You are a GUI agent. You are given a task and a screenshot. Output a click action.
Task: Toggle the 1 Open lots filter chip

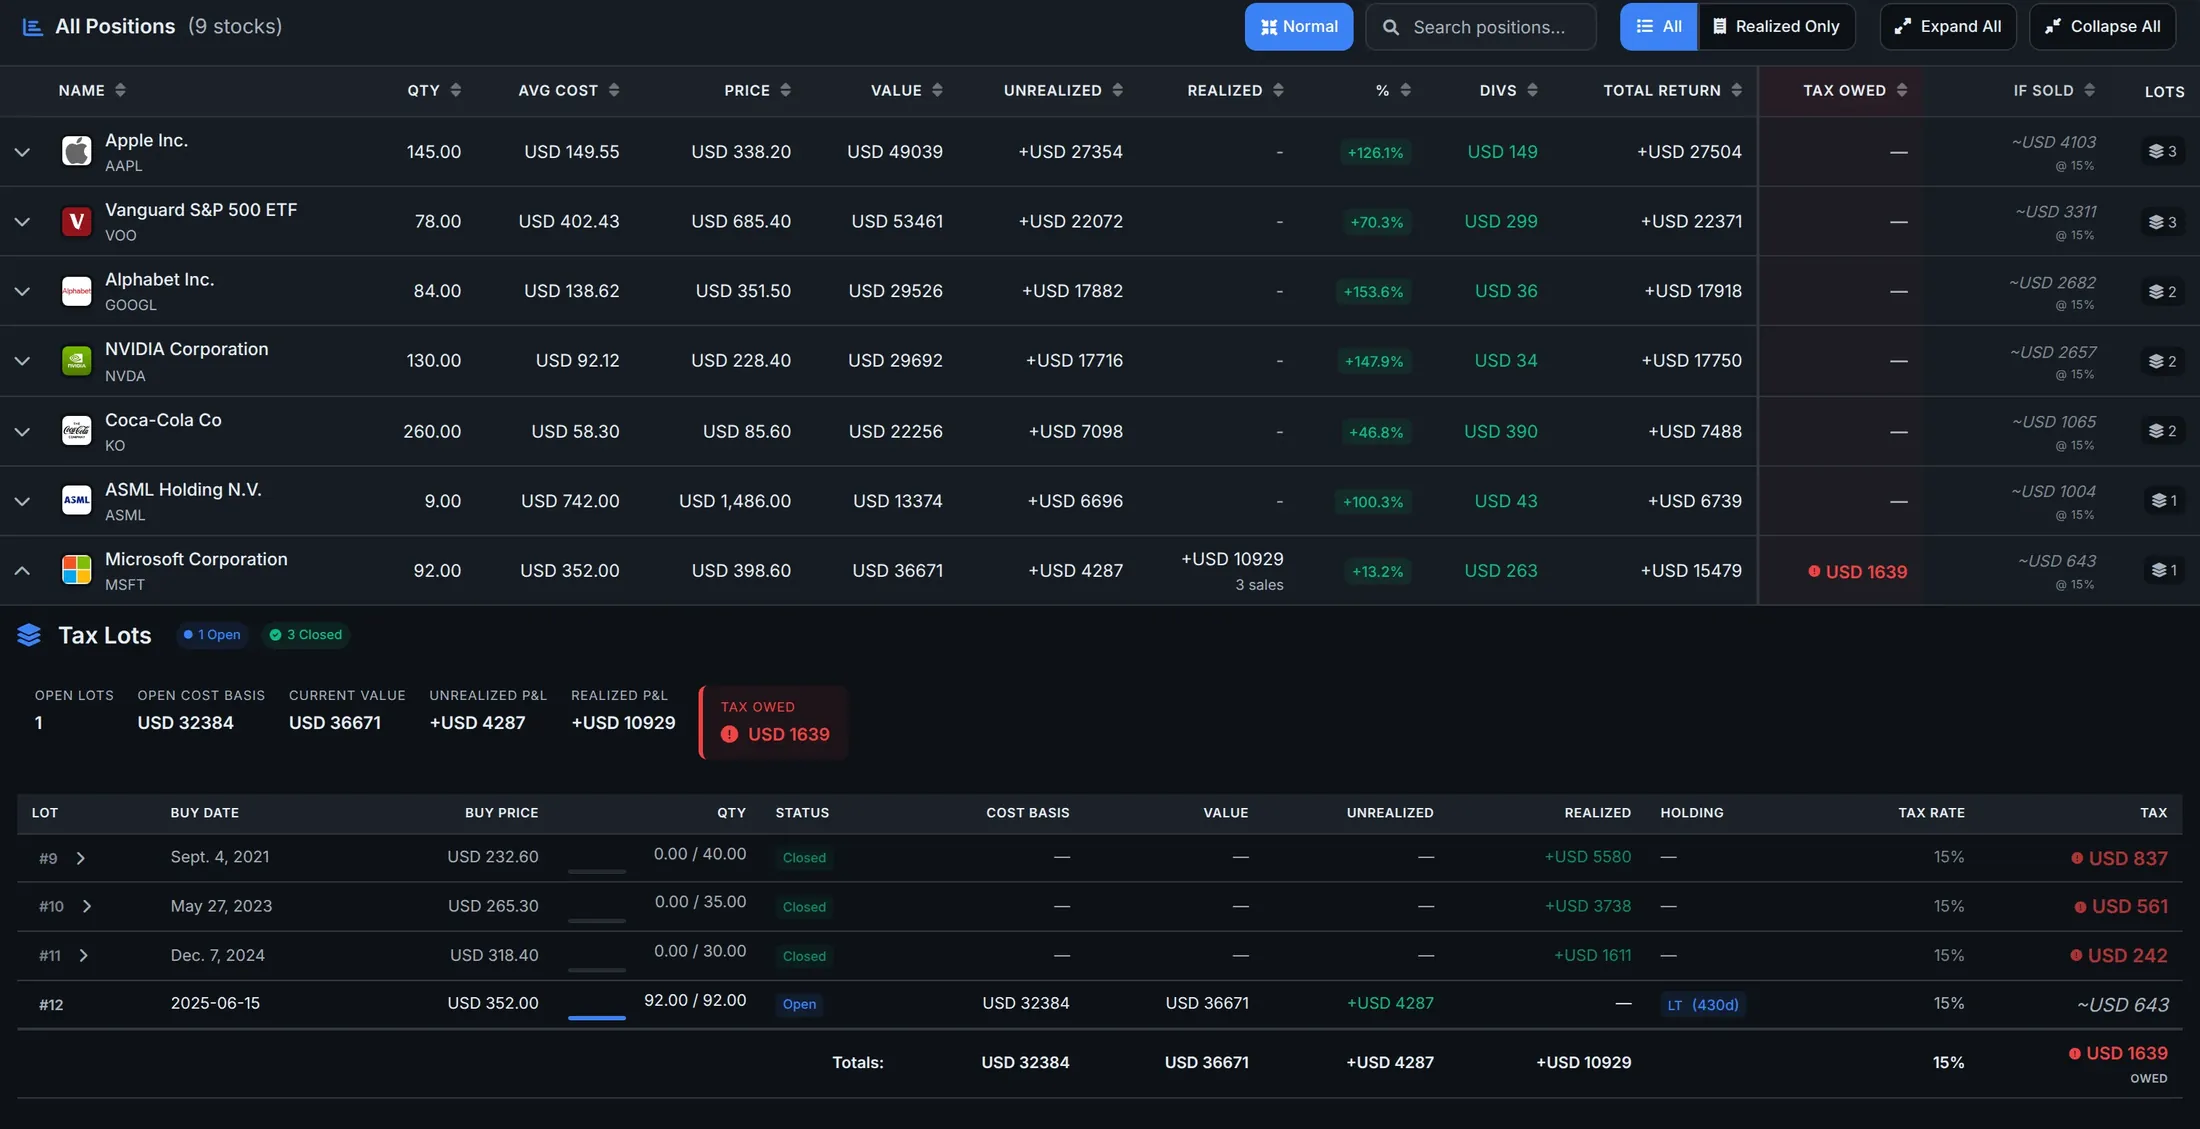[213, 635]
